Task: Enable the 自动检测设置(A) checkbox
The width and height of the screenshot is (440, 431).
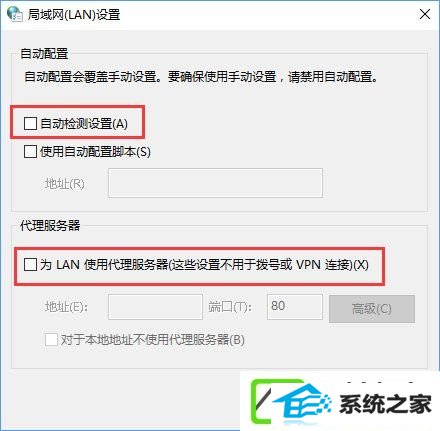Action: (x=30, y=124)
